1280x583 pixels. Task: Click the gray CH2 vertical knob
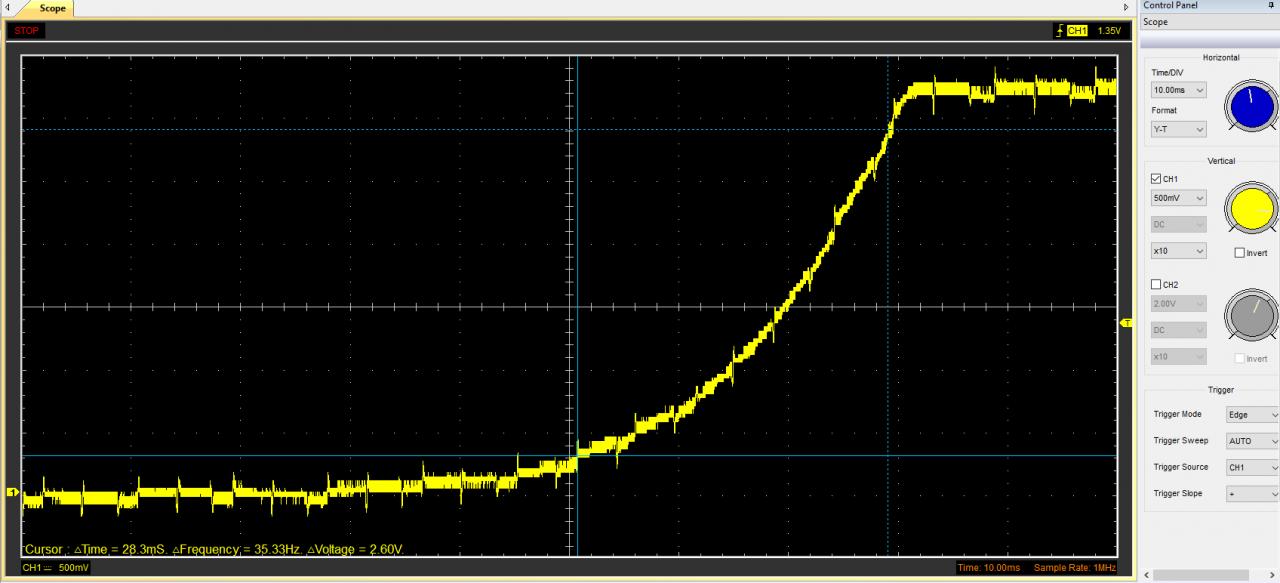coord(1253,314)
